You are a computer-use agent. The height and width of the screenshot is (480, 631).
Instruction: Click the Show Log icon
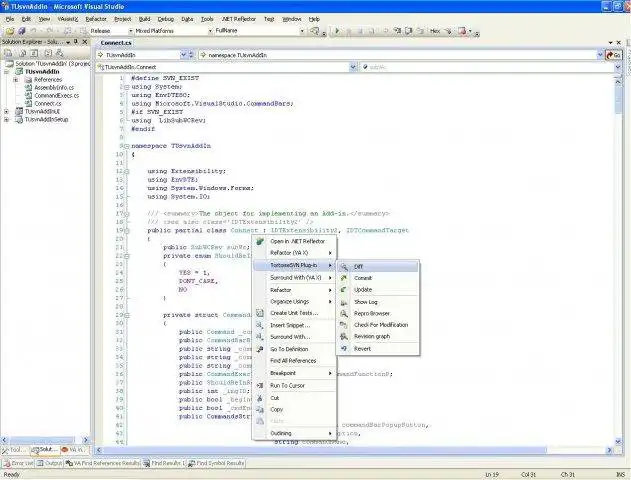(x=344, y=302)
